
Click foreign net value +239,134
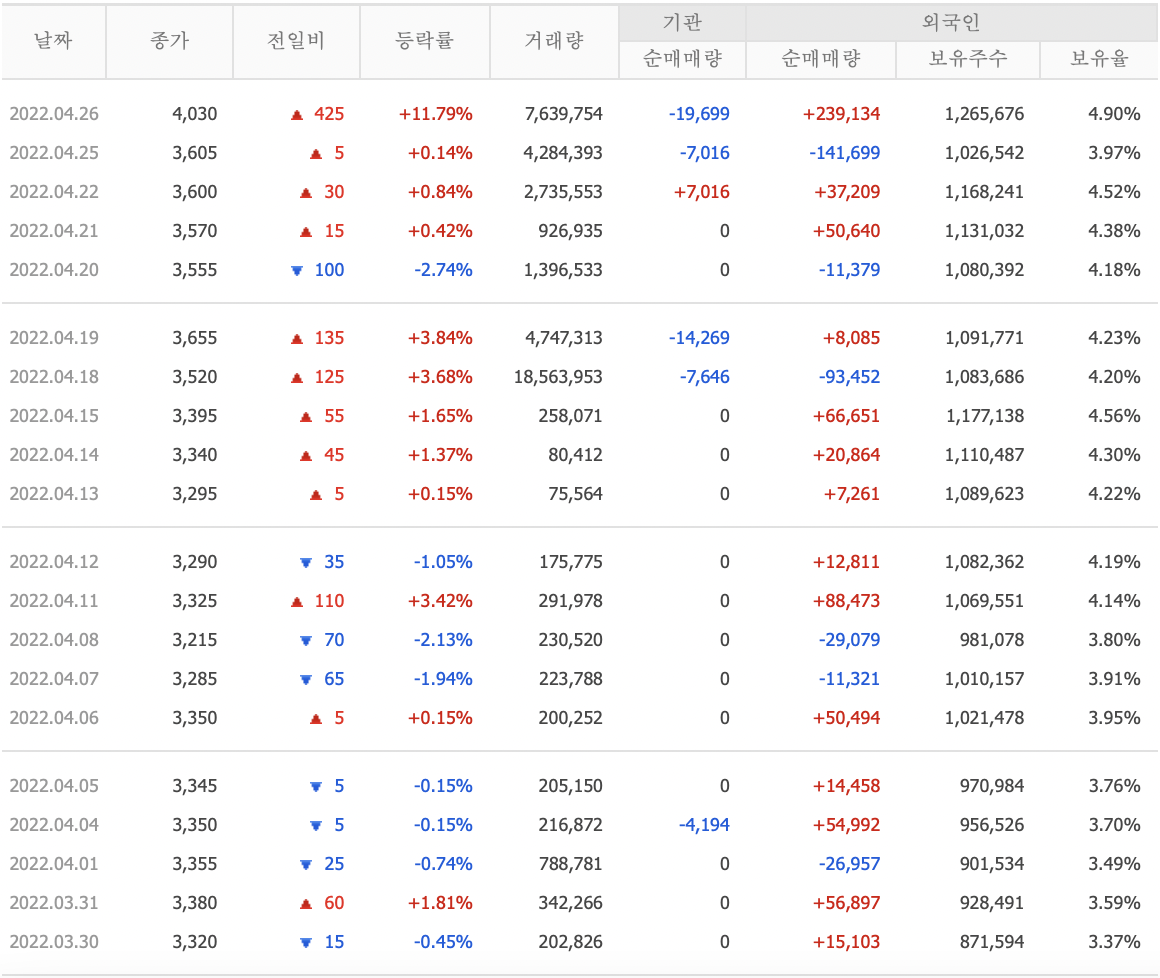(841, 114)
